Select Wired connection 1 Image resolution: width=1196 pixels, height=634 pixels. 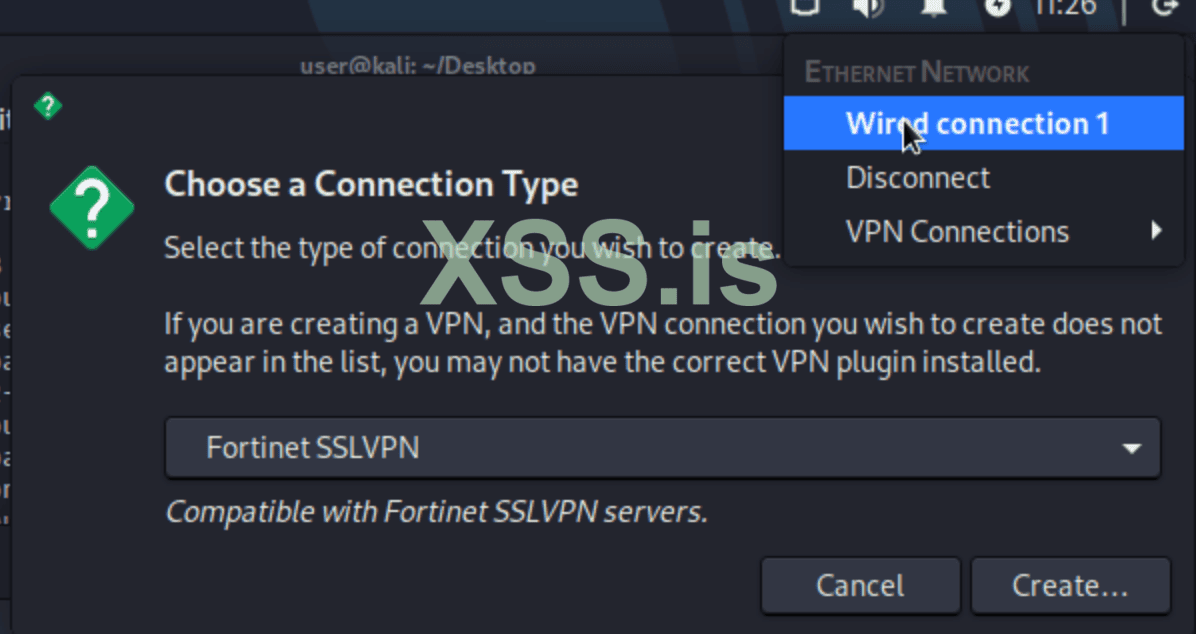977,123
